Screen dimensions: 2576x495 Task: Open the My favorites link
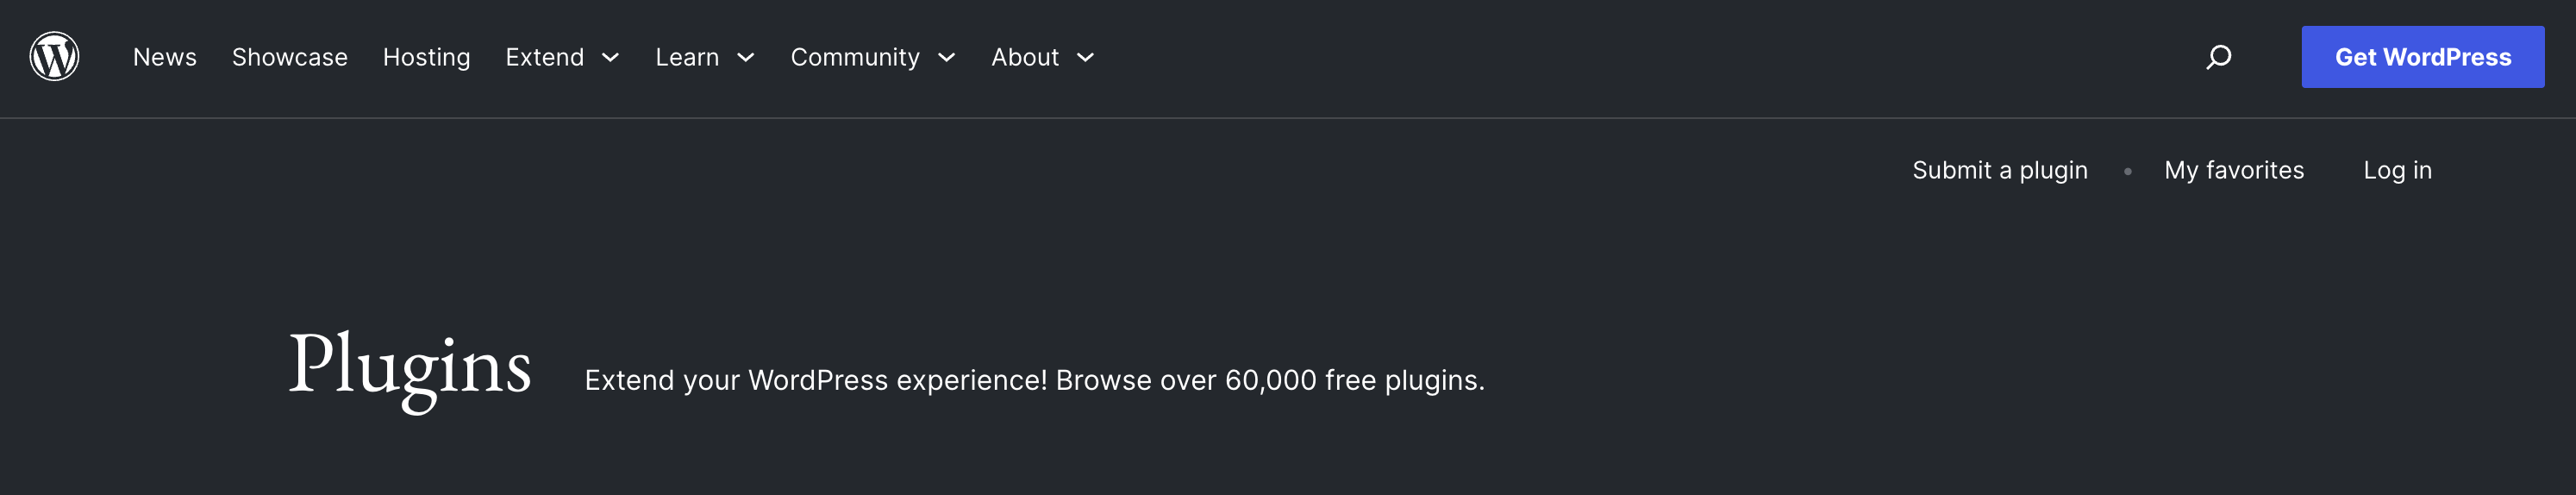click(2234, 170)
